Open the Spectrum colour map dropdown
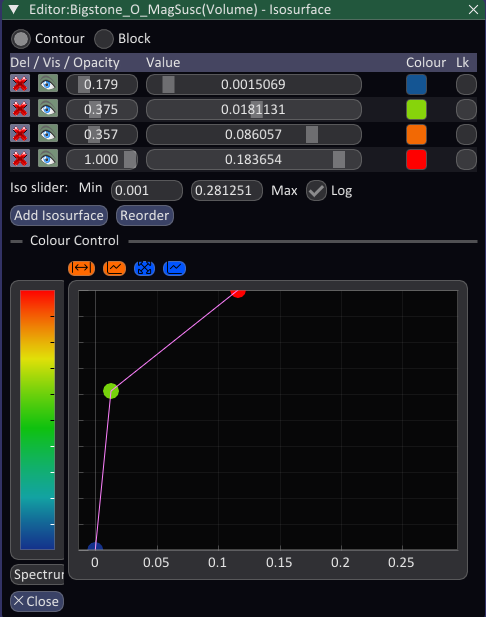Screen dimensions: 486x617 click(38, 575)
